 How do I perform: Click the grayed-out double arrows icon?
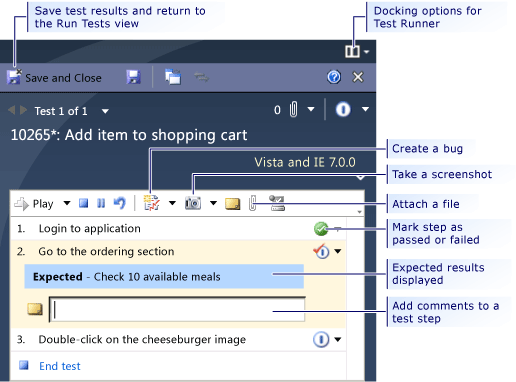[x=201, y=77]
